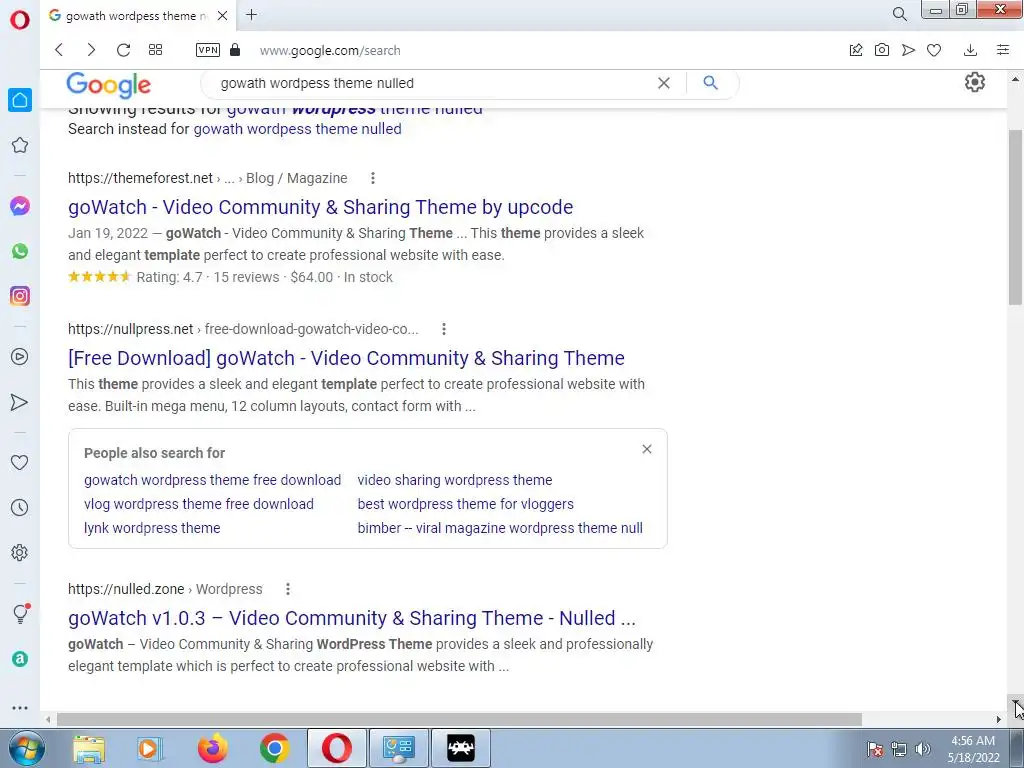Open the snapshot edit tool icon
The image size is (1024, 768).
(x=856, y=50)
